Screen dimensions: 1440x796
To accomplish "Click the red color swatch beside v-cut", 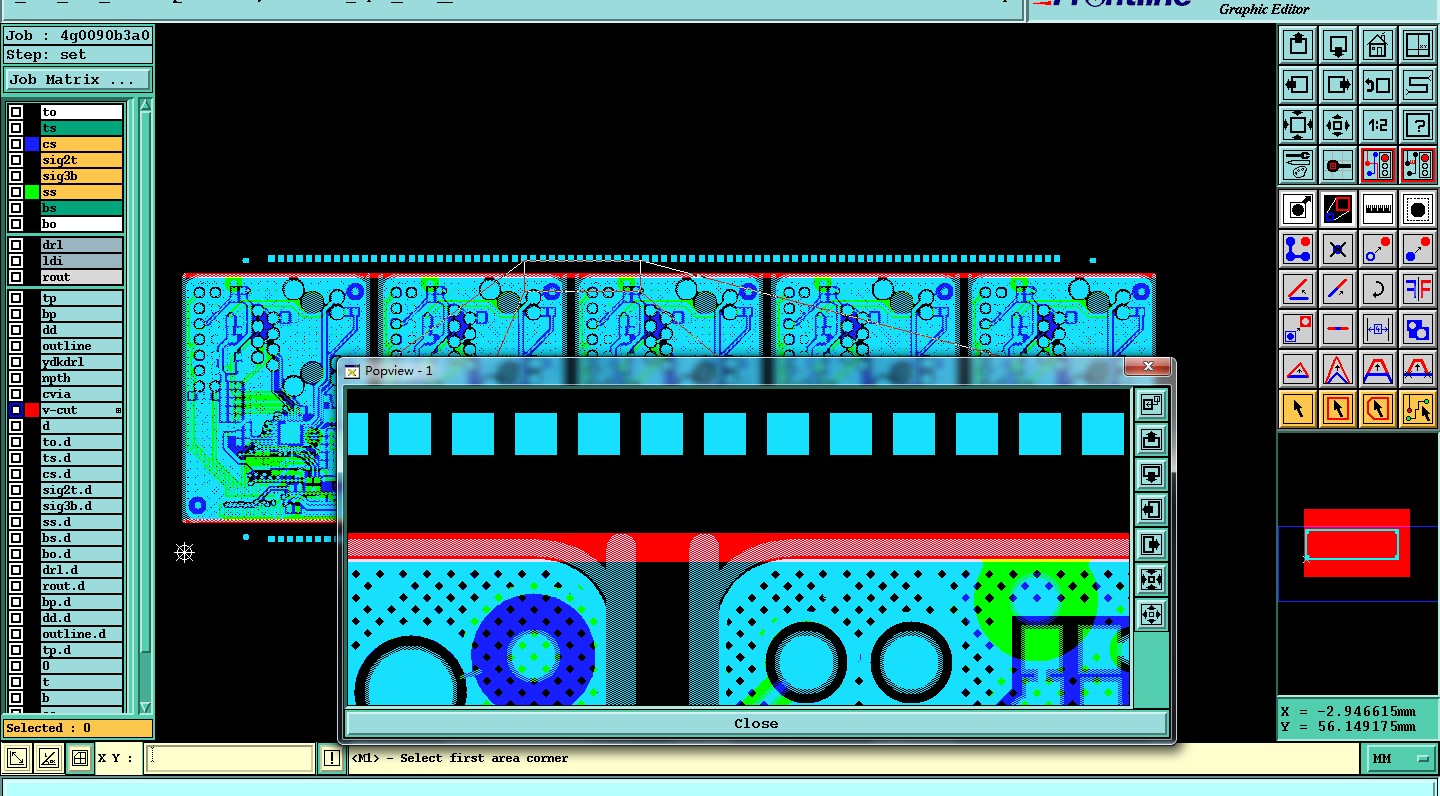I will coord(32,410).
